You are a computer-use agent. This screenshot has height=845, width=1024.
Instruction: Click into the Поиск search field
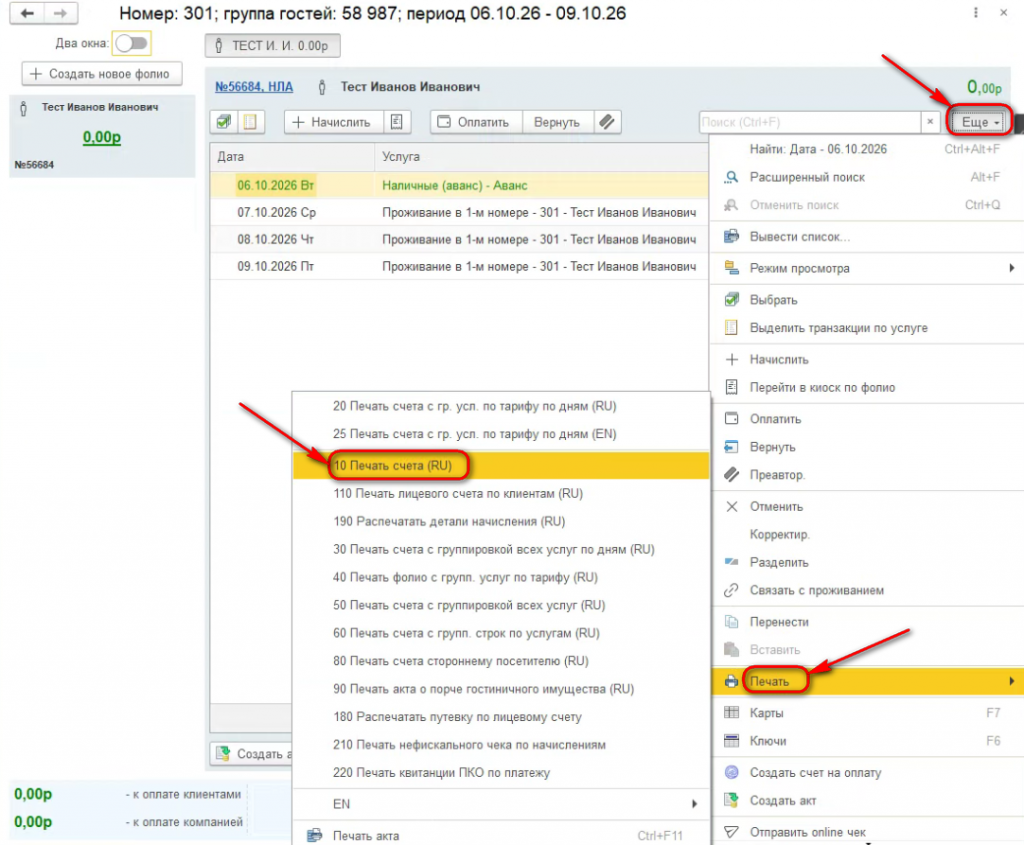point(810,122)
